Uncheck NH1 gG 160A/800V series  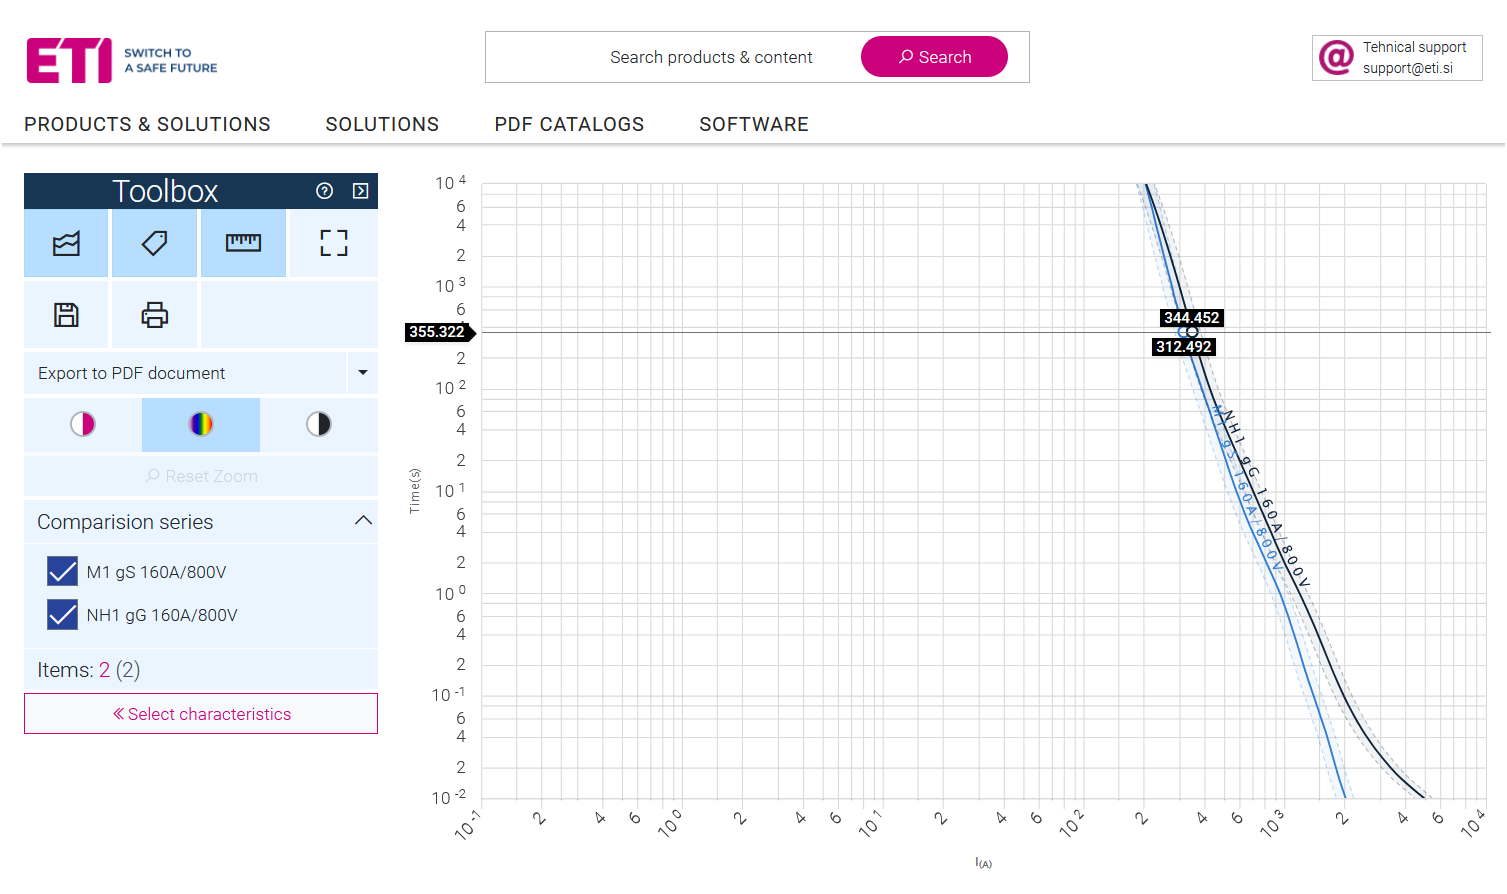(62, 614)
